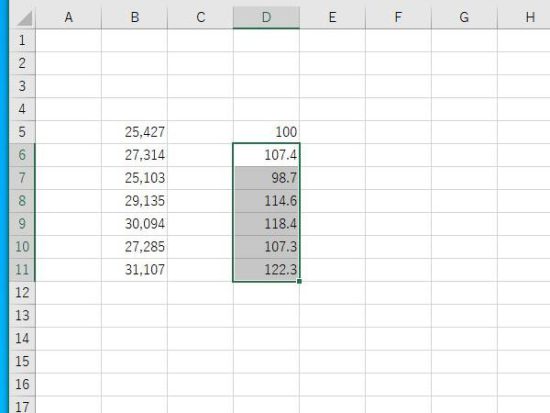Click cell containing 27,314
The width and height of the screenshot is (550, 413).
(134, 155)
